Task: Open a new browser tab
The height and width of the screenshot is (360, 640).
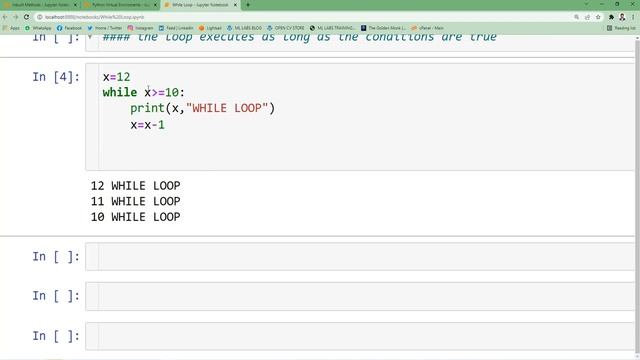Action: pyautogui.click(x=248, y=5)
